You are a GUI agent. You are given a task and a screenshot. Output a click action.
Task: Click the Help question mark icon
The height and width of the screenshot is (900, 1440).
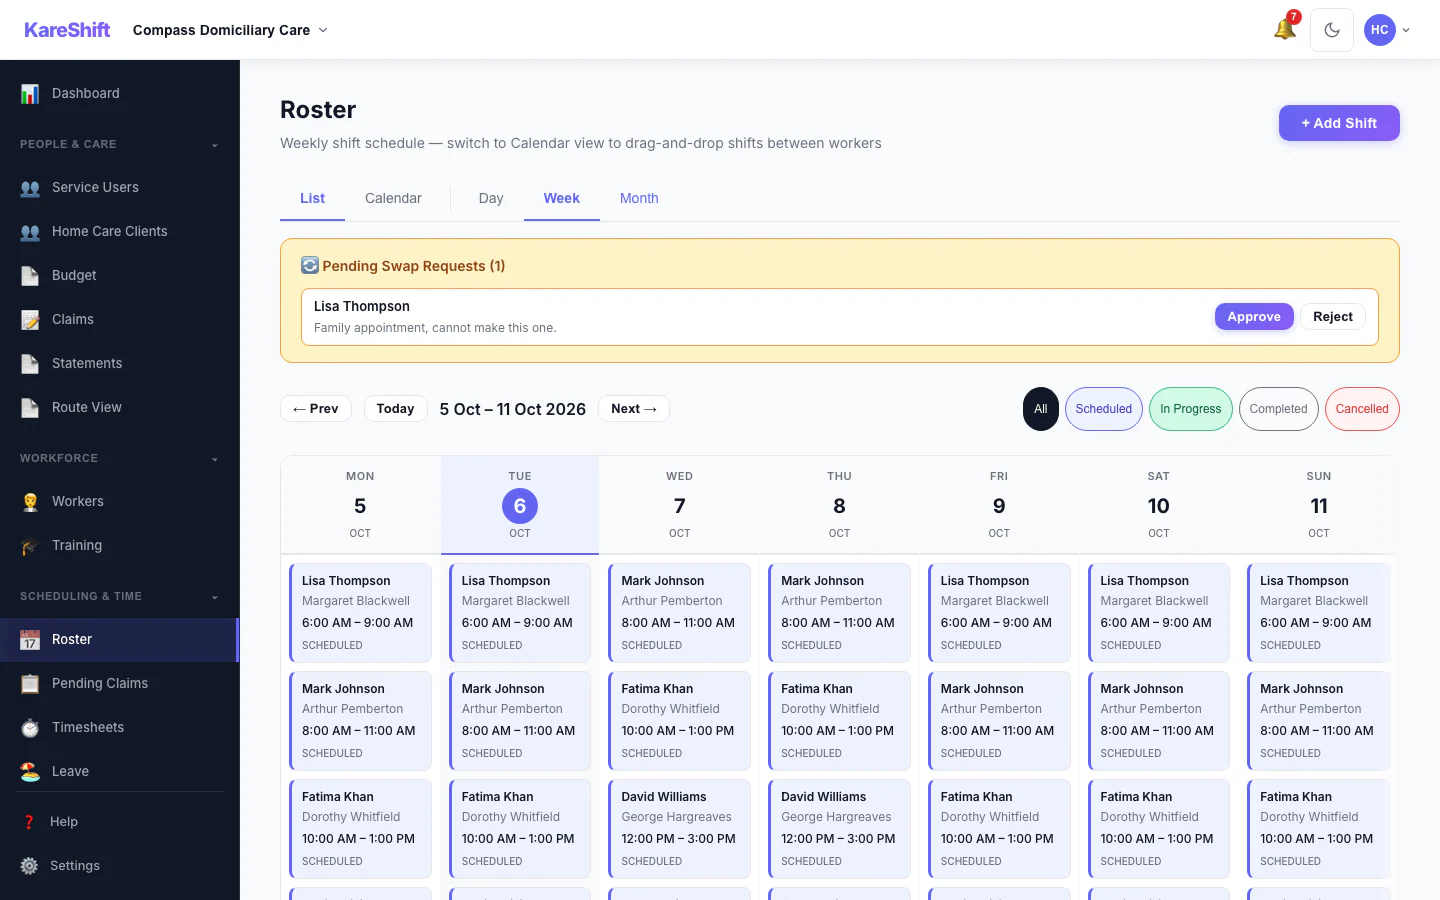tap(29, 822)
